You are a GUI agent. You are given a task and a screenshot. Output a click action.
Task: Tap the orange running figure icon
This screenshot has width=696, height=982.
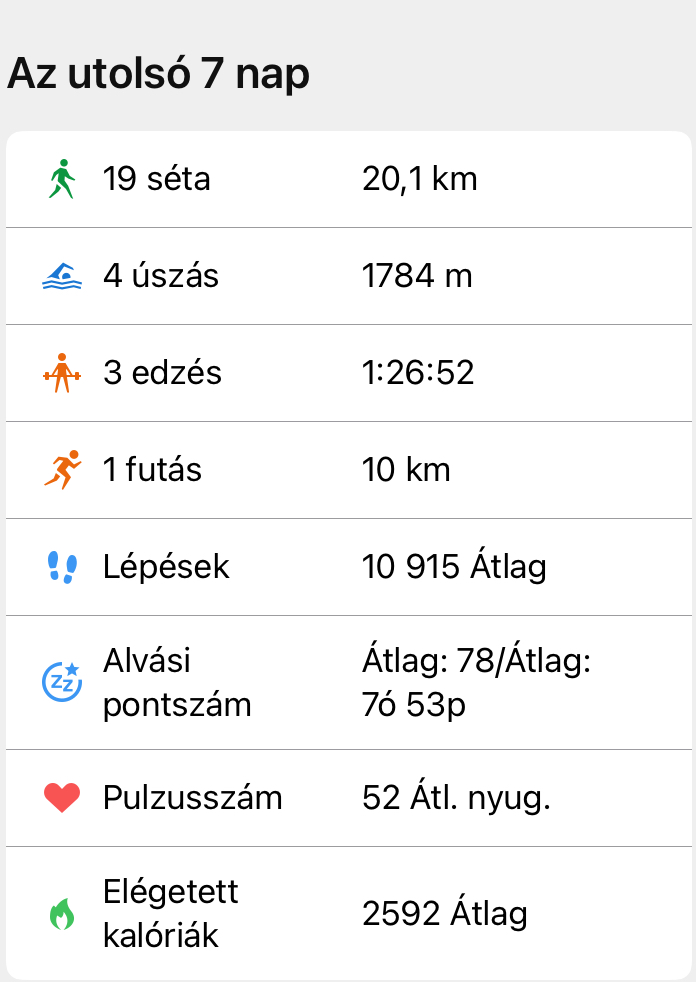(x=62, y=470)
